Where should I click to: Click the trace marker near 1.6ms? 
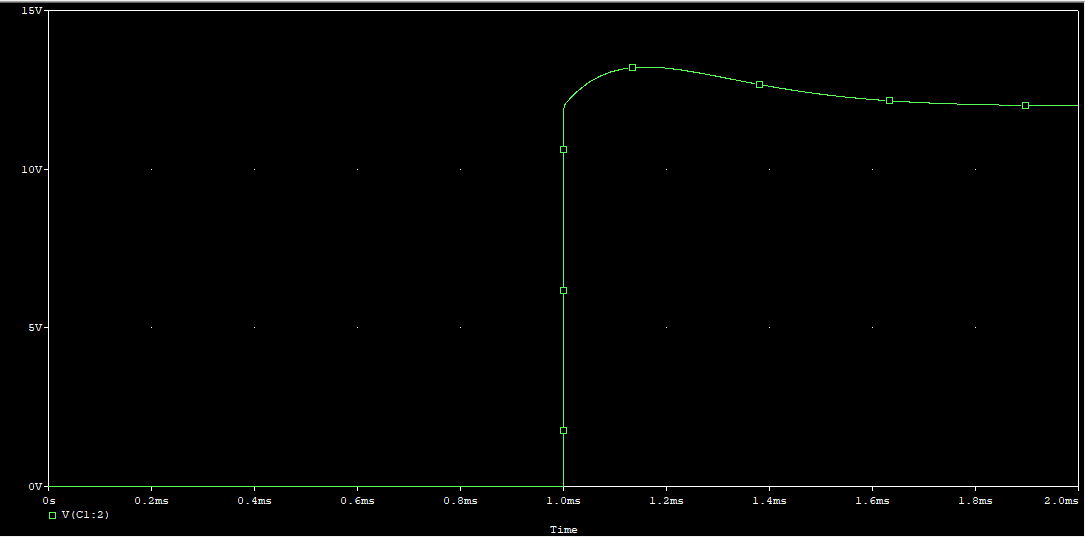pos(890,100)
